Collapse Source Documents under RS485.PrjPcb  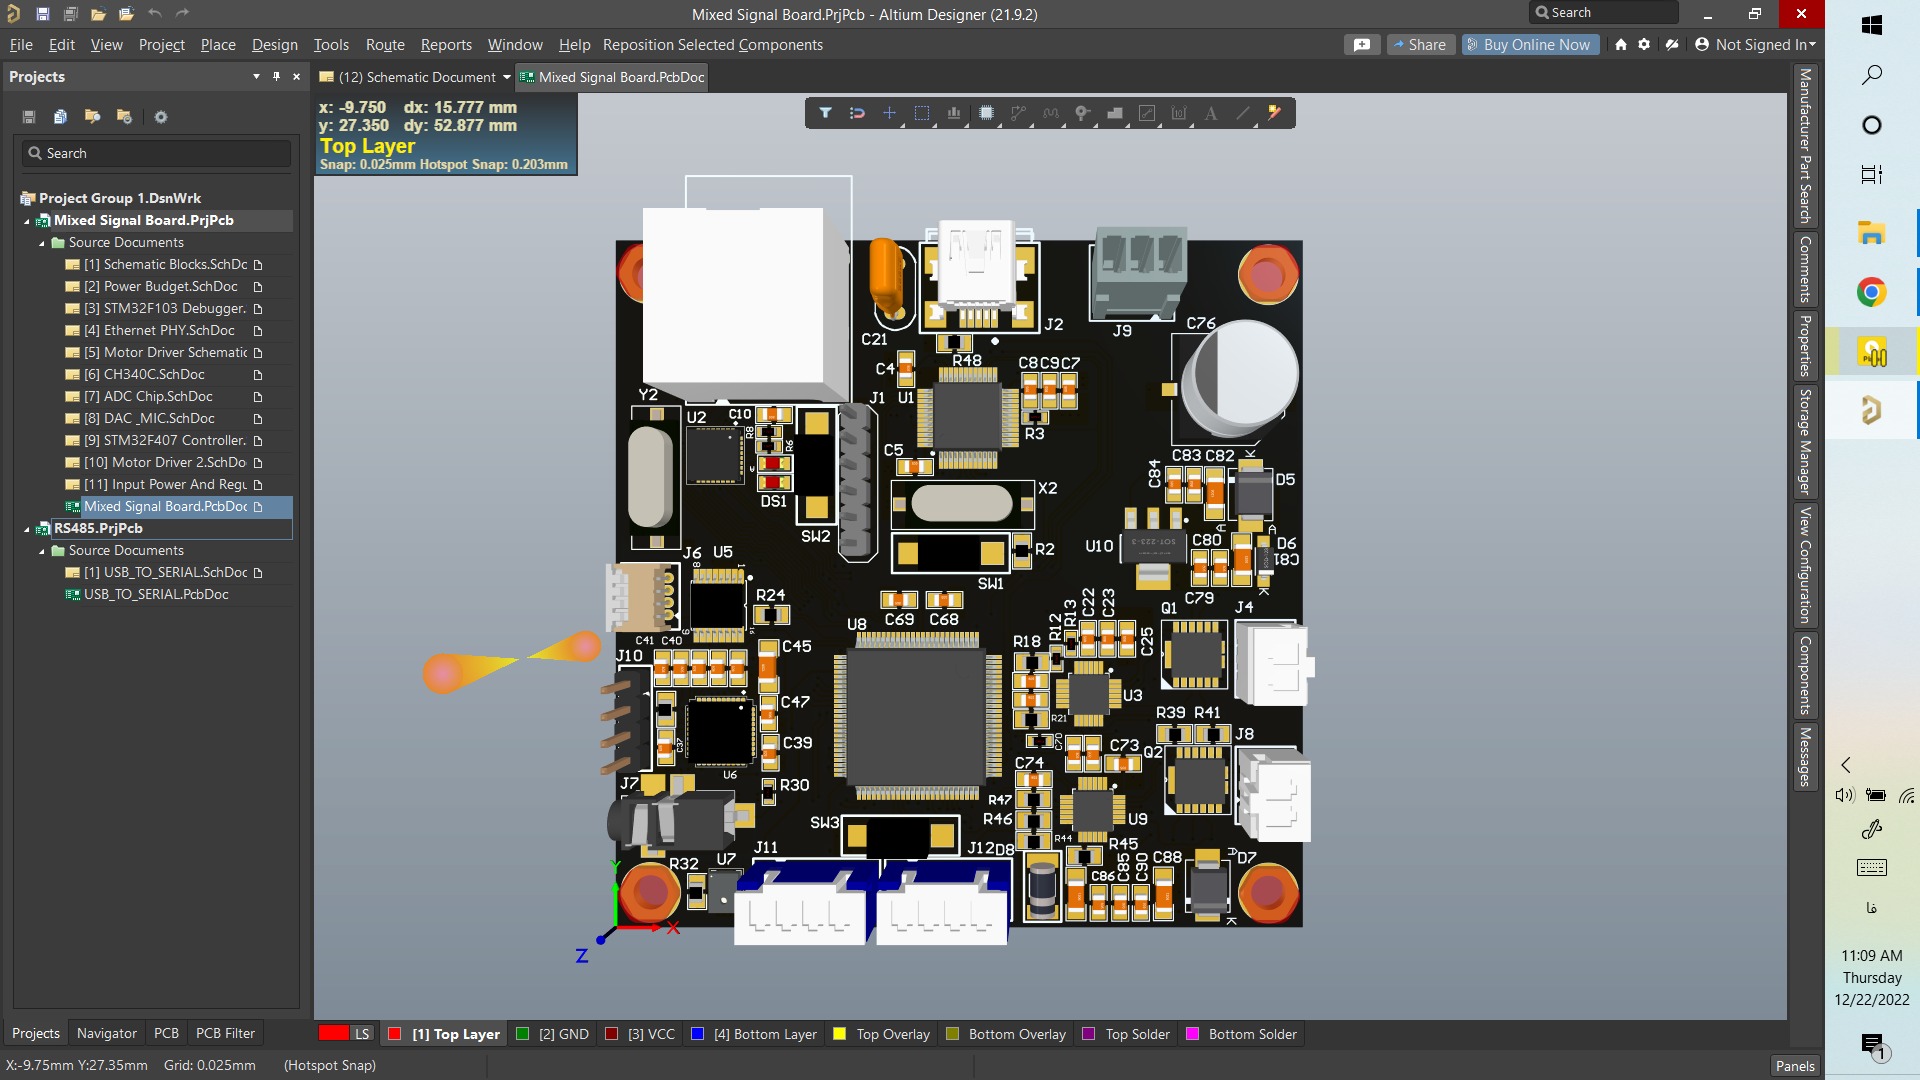coord(42,551)
